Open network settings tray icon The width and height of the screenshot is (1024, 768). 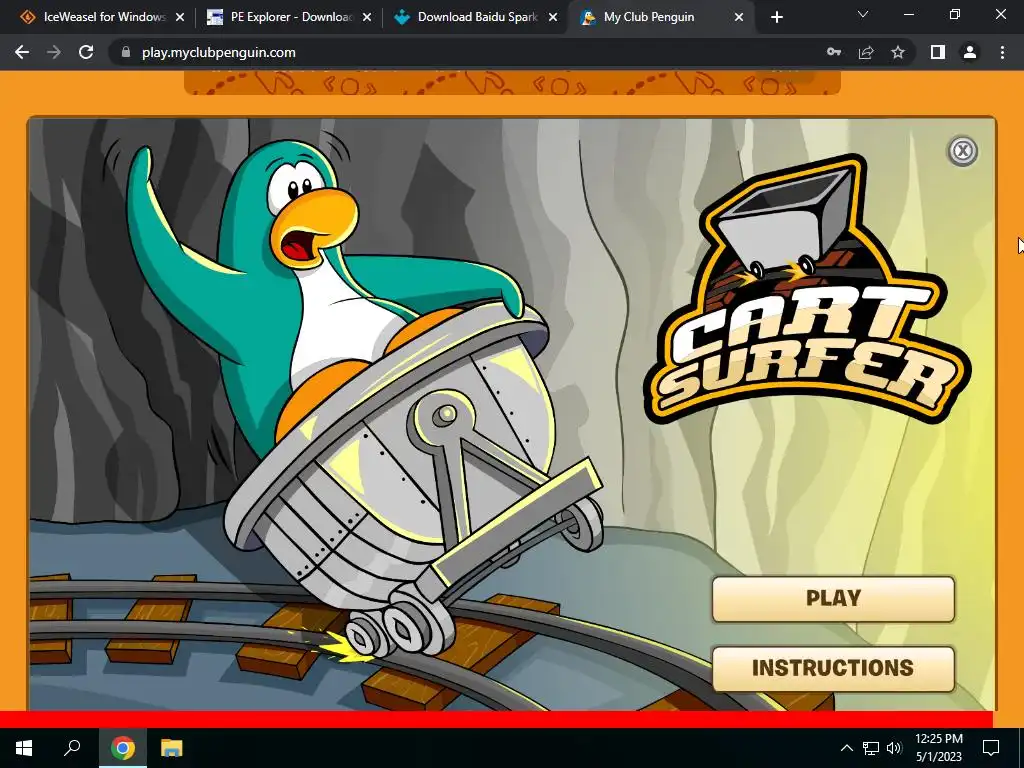tap(871, 748)
